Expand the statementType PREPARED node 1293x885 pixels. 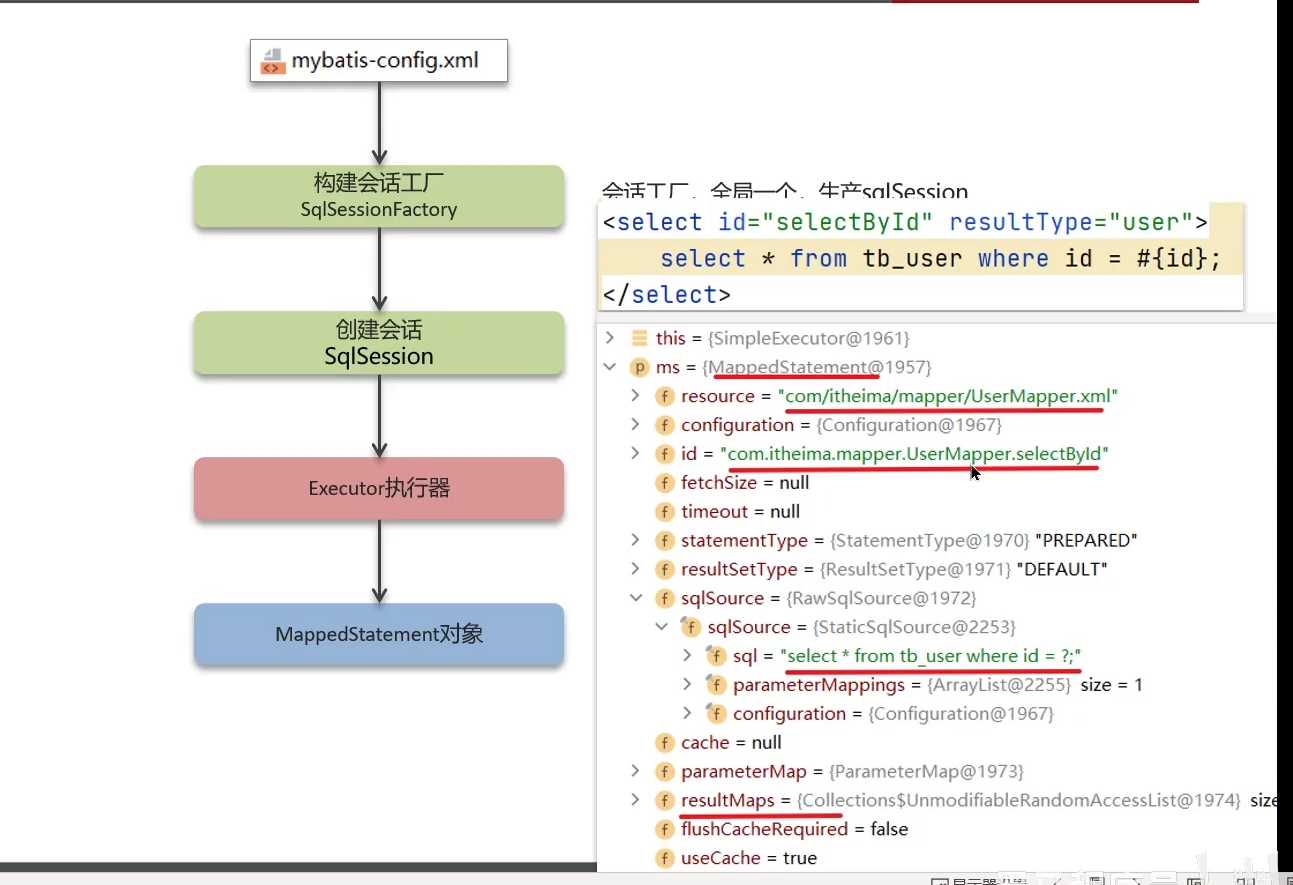635,540
